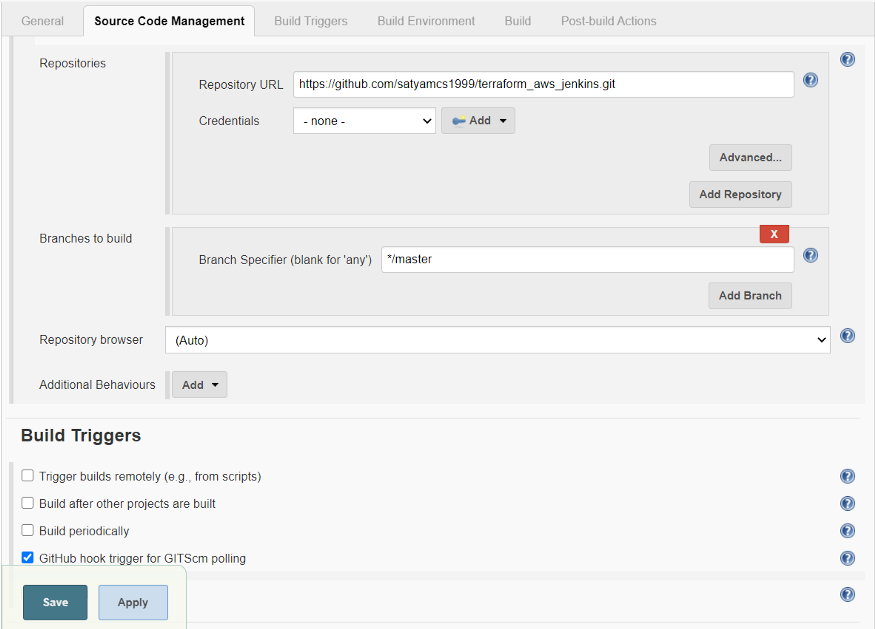Open Additional Behaviours Add dropdown
This screenshot has height=629, width=875.
click(x=199, y=385)
